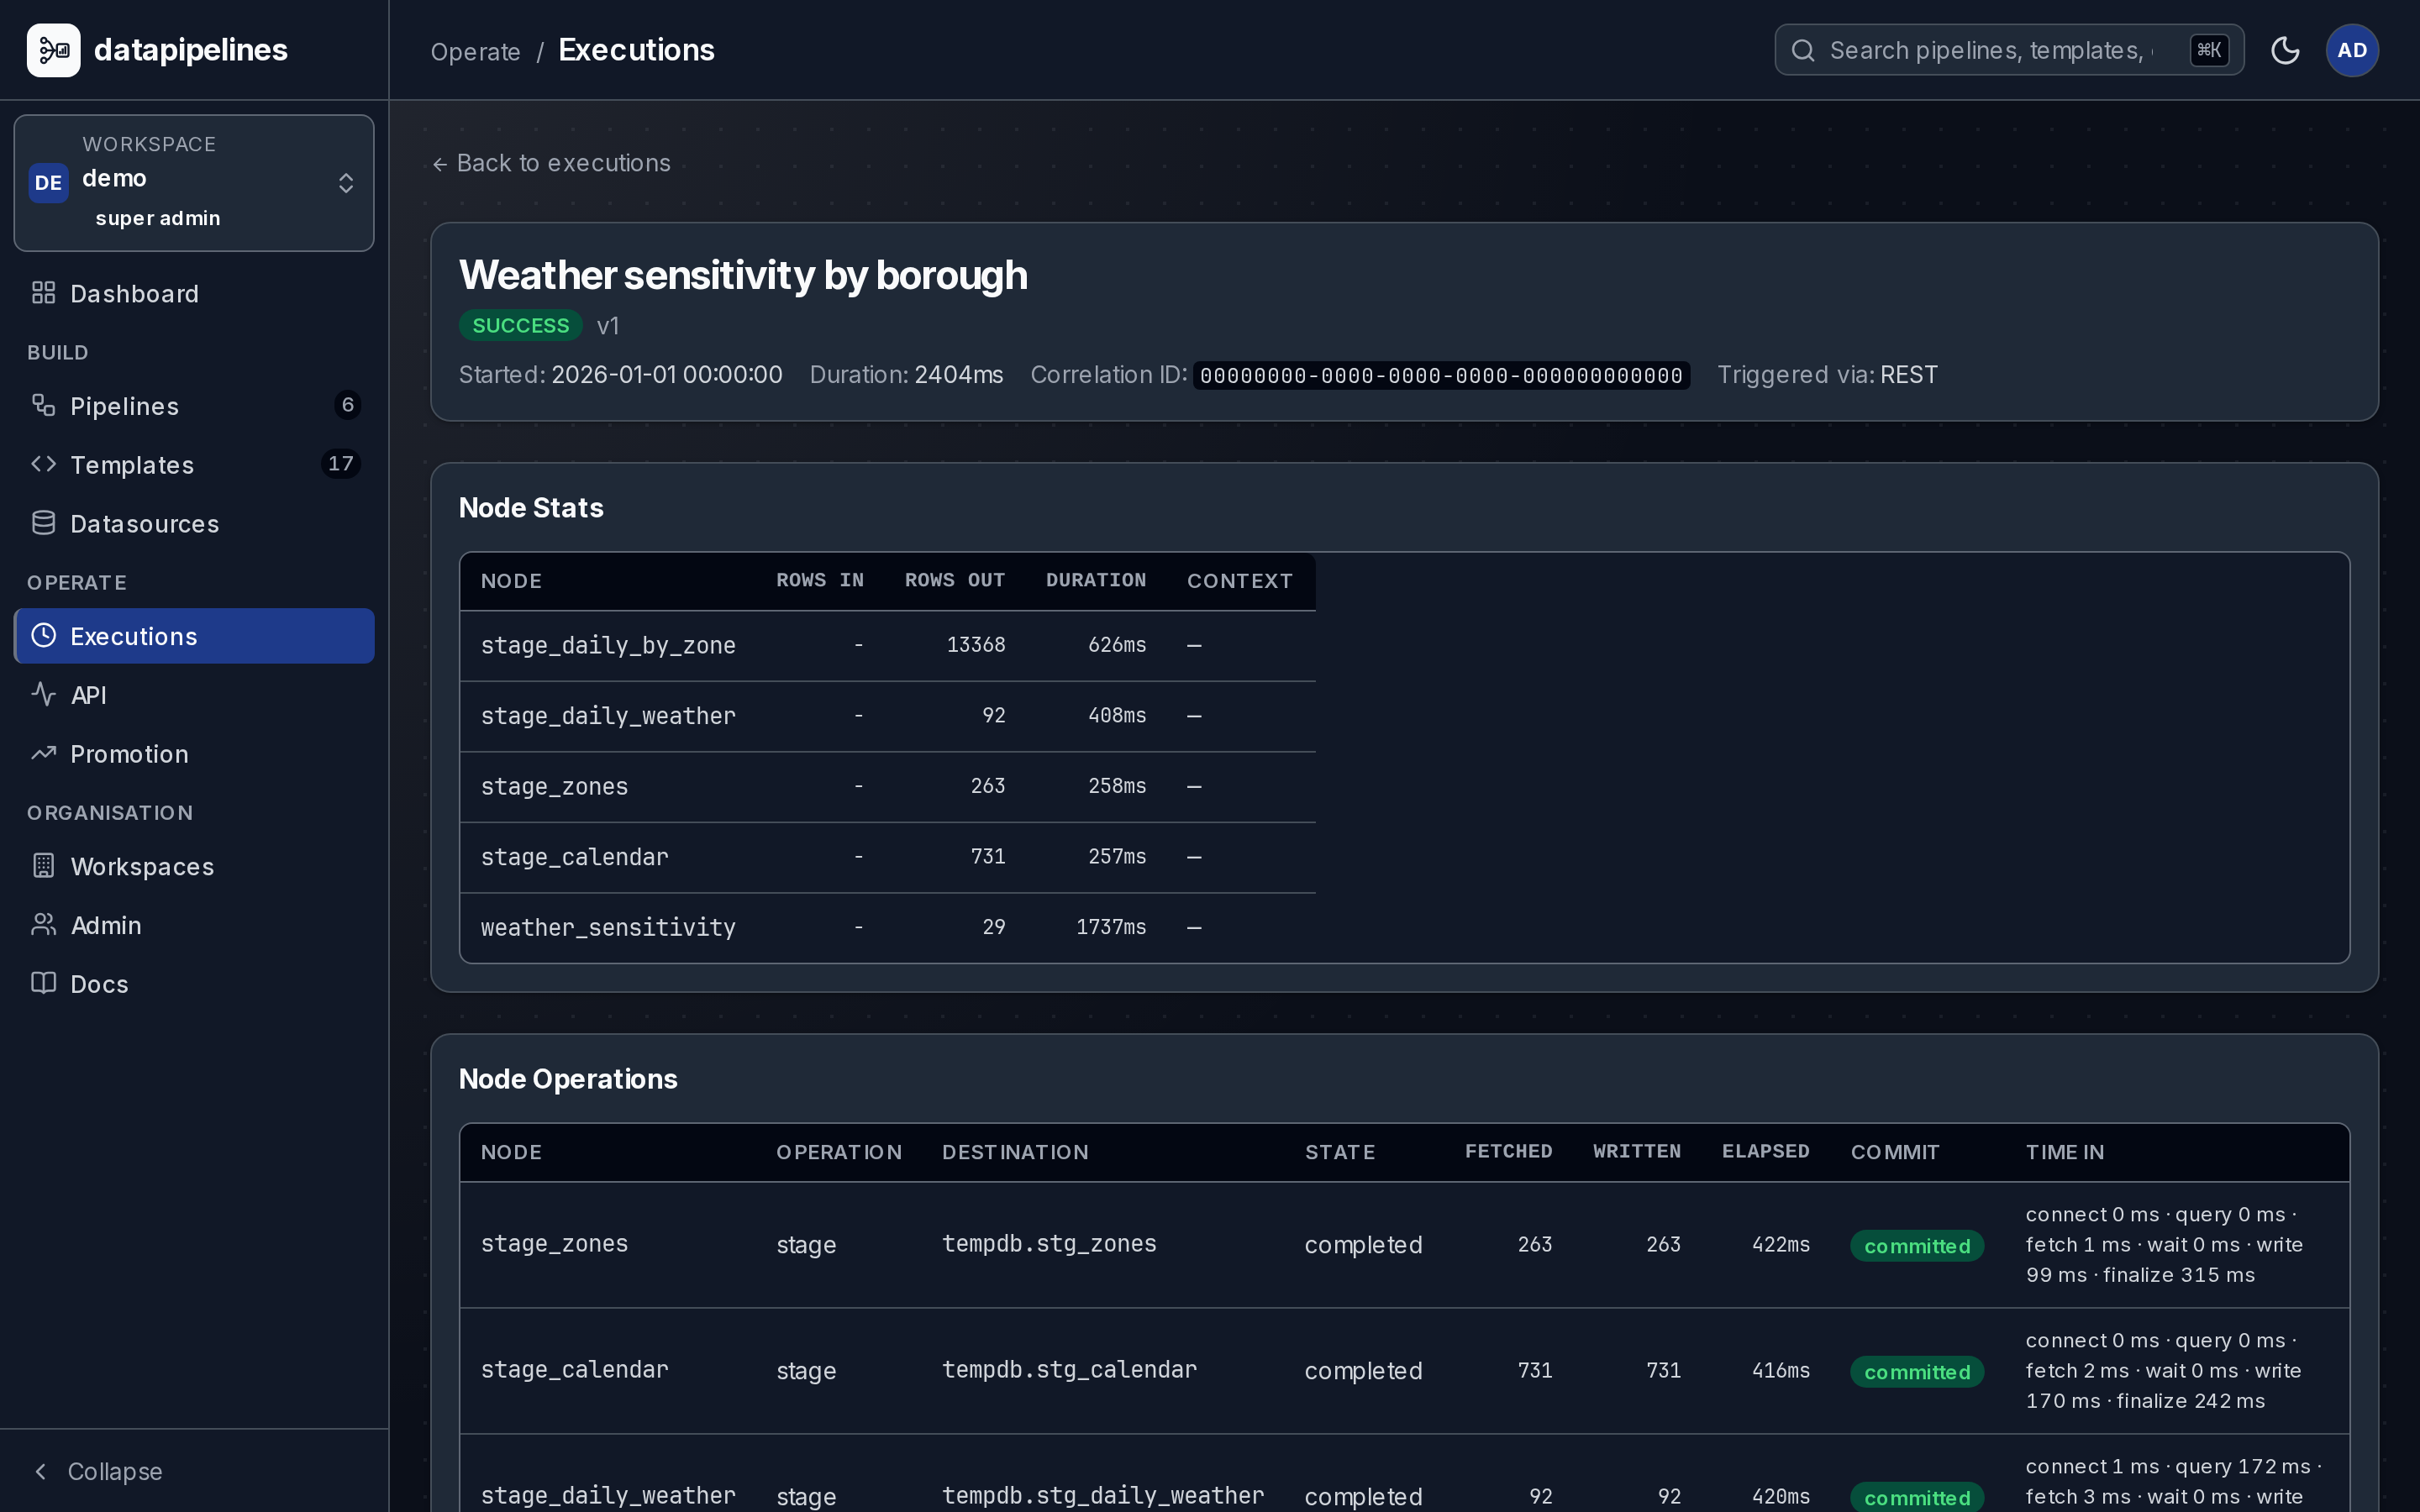Click 422ms elapsed value for stage_zones

[x=1780, y=1244]
